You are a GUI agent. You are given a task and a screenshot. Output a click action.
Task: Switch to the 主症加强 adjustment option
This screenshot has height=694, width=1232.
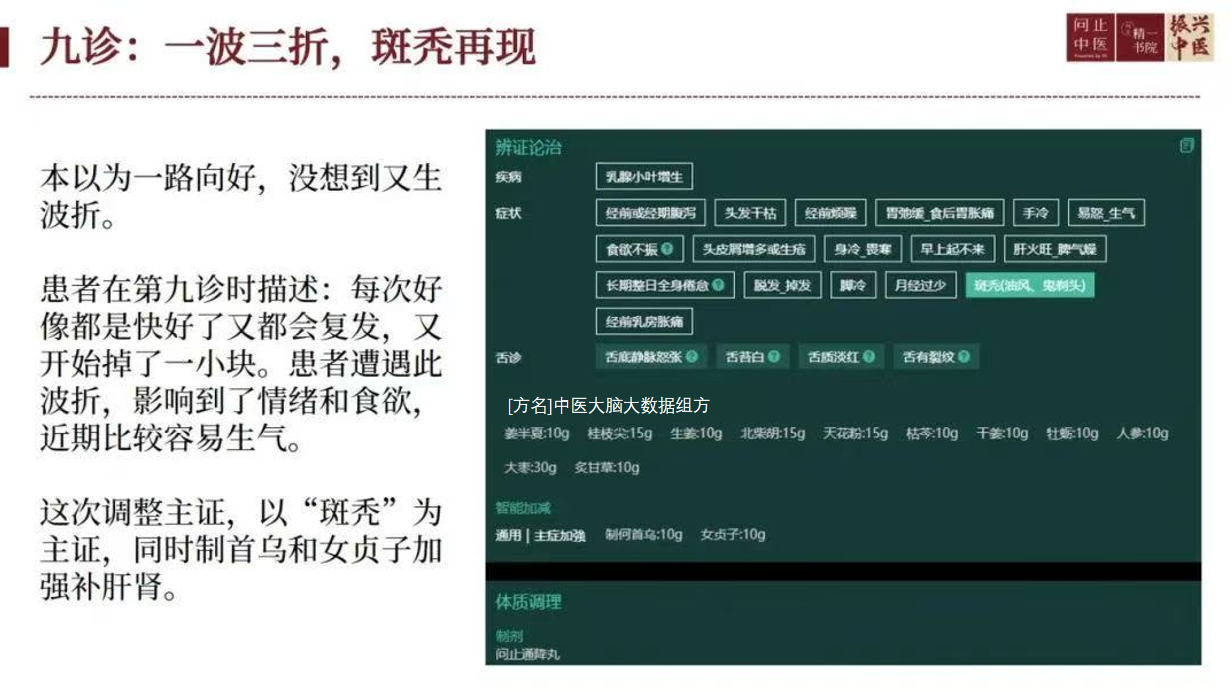pyautogui.click(x=560, y=535)
